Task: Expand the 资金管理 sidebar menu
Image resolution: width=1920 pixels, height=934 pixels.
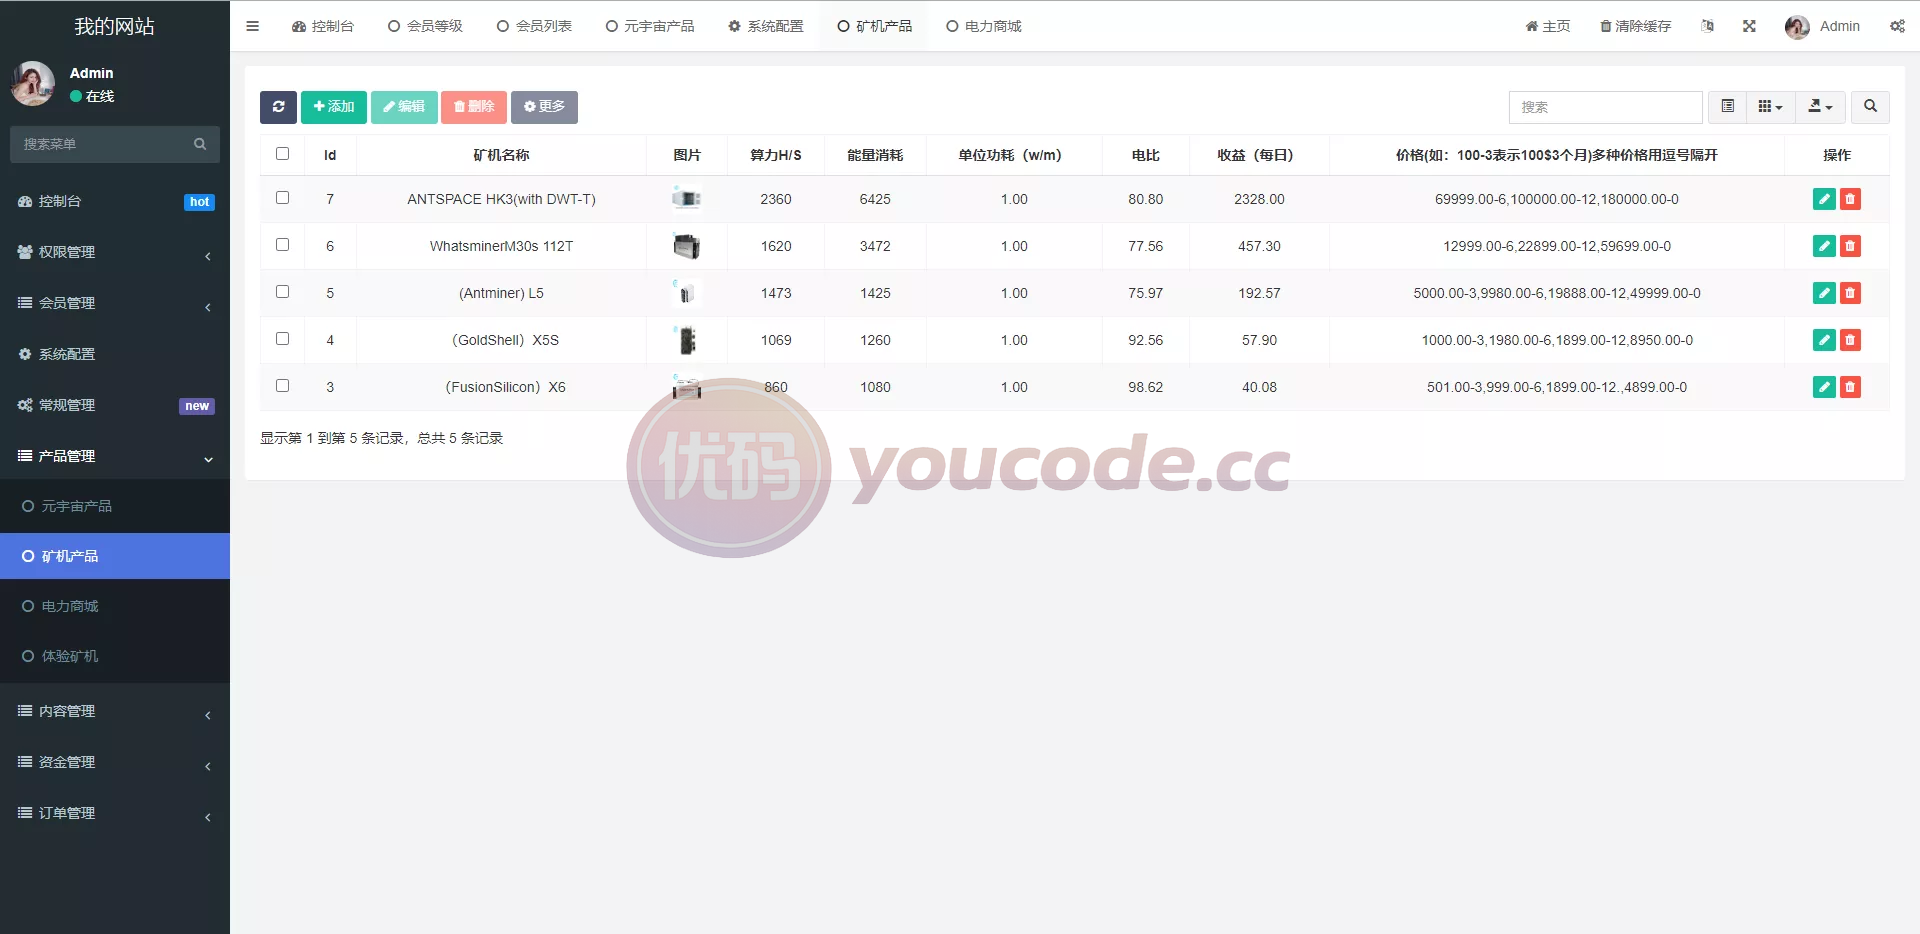Action: (115, 762)
